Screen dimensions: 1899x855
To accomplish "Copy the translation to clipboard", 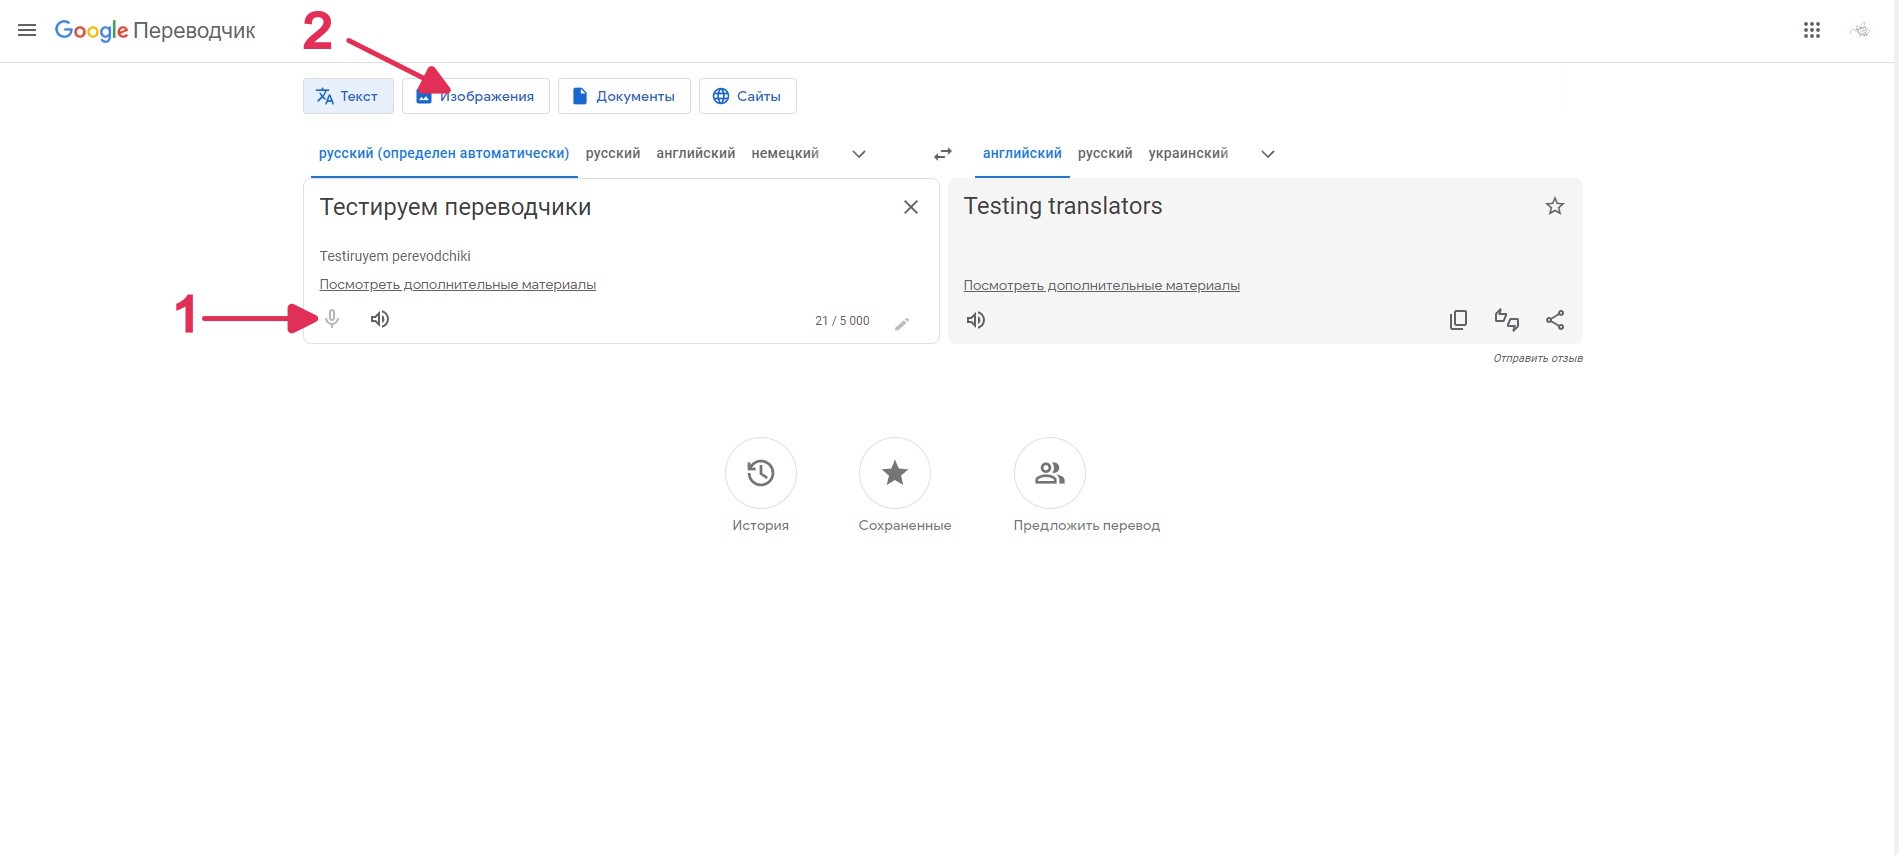I will (1459, 320).
